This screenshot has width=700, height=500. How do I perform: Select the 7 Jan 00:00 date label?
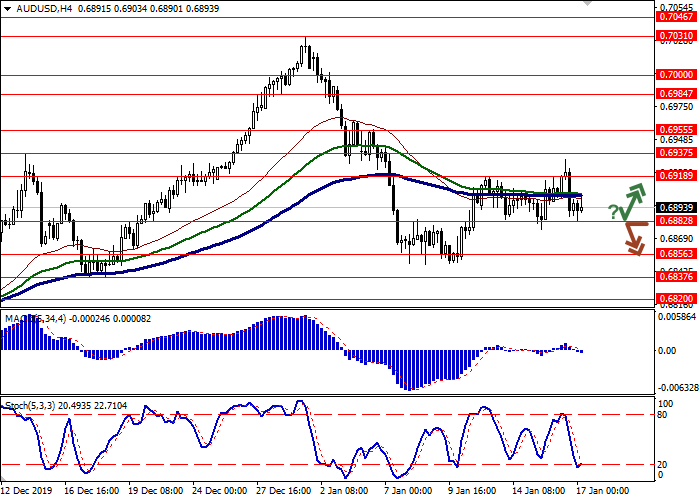coord(408,491)
